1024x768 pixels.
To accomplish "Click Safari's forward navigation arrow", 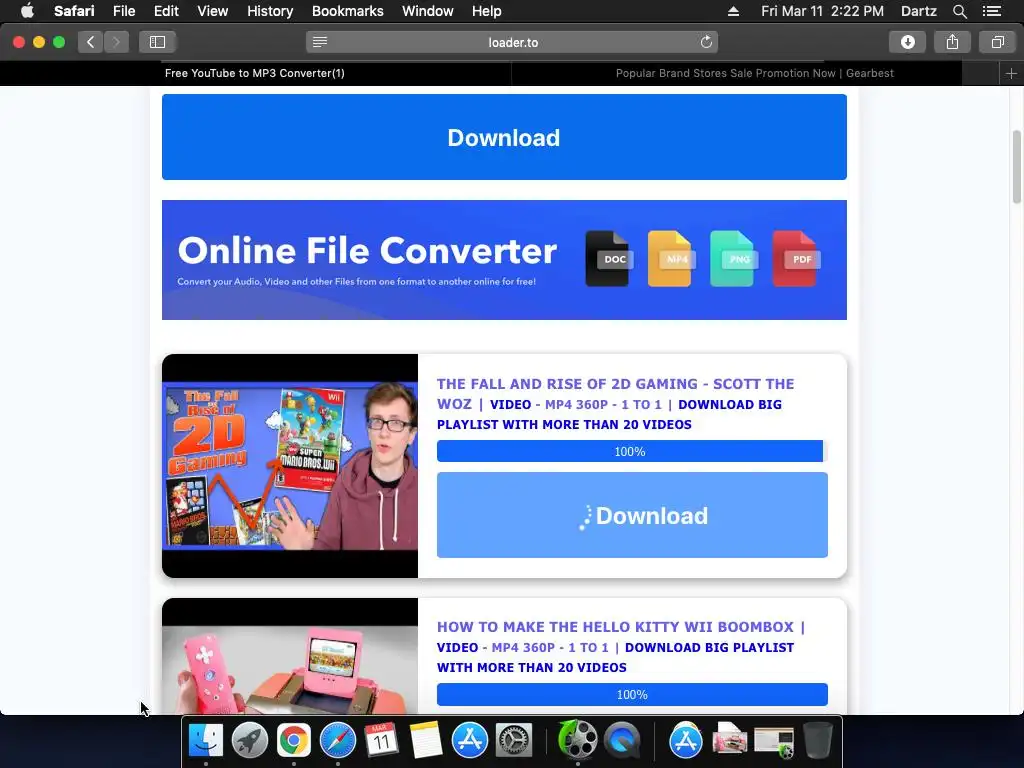I will pyautogui.click(x=116, y=42).
